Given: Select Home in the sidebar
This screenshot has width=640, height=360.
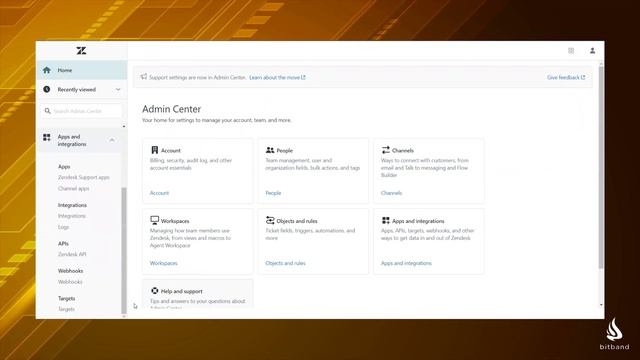Looking at the screenshot, I should pyautogui.click(x=82, y=70).
